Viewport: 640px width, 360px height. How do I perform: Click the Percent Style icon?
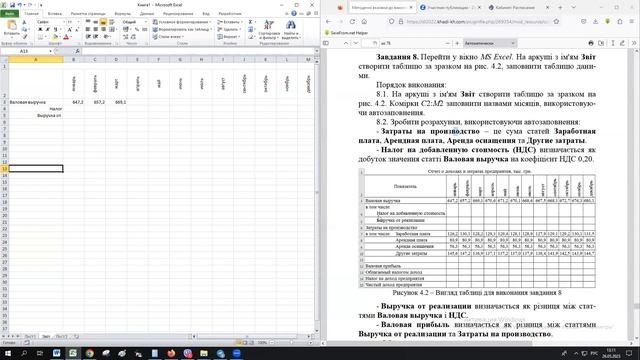tap(137, 29)
